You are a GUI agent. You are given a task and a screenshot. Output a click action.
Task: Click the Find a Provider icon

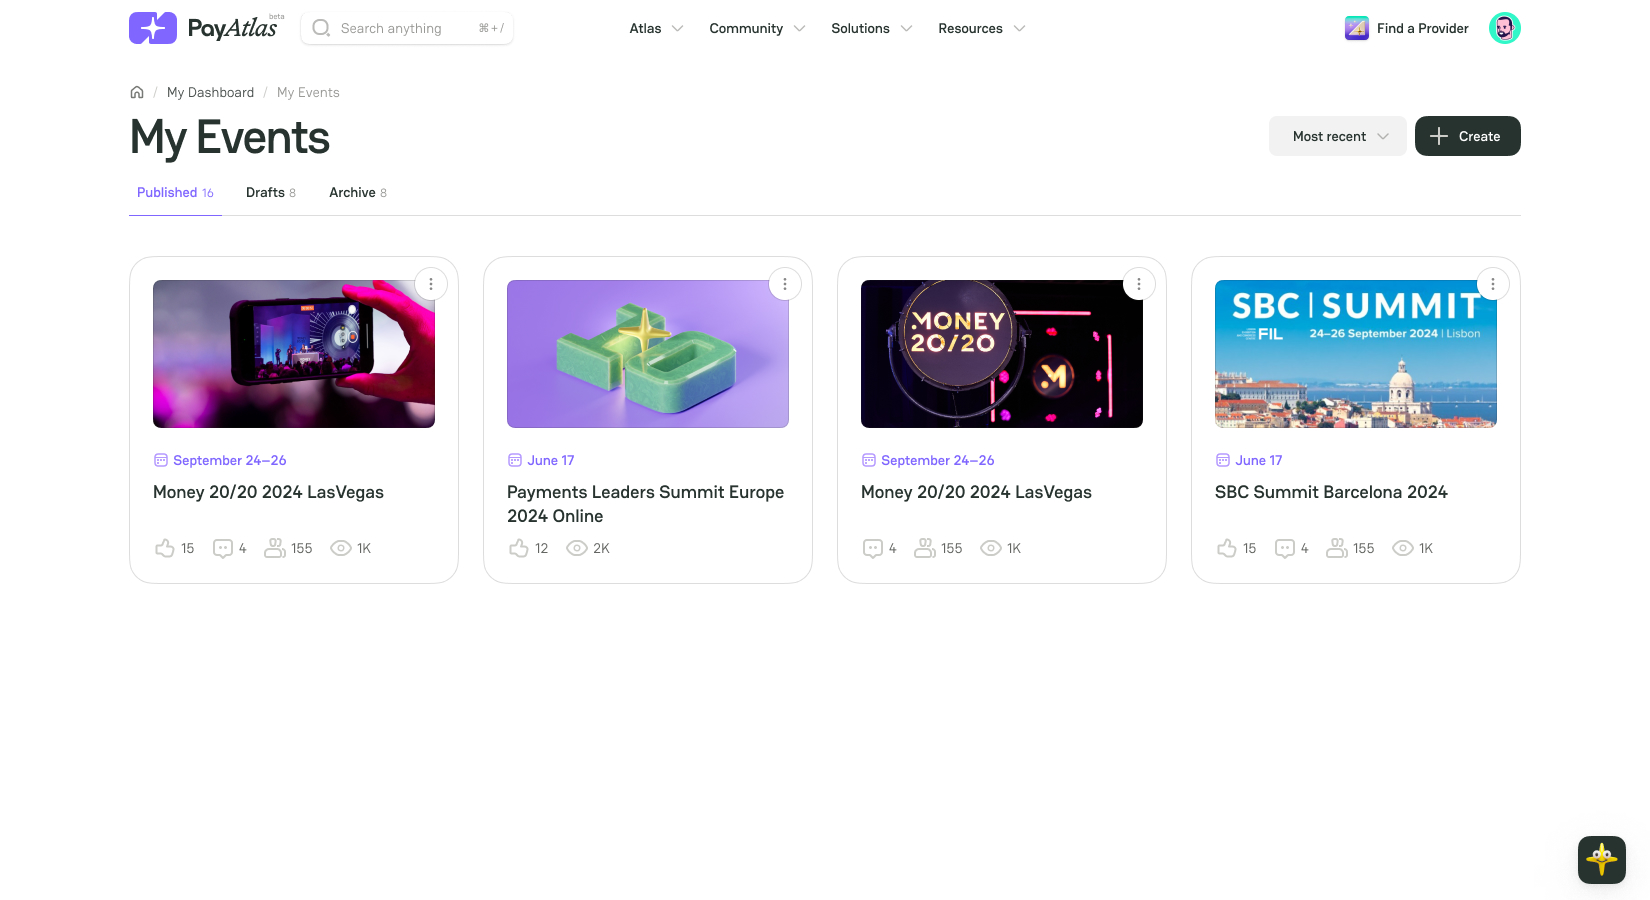[x=1356, y=28]
